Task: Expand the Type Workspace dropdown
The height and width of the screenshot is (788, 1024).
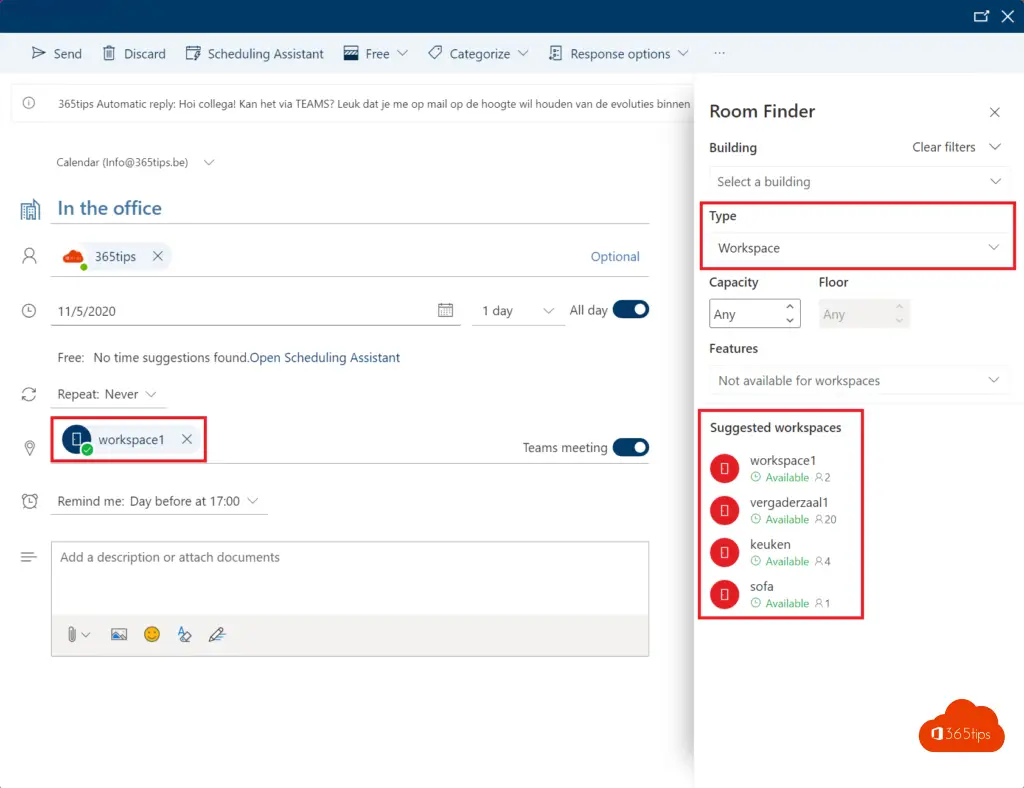Action: (x=858, y=248)
